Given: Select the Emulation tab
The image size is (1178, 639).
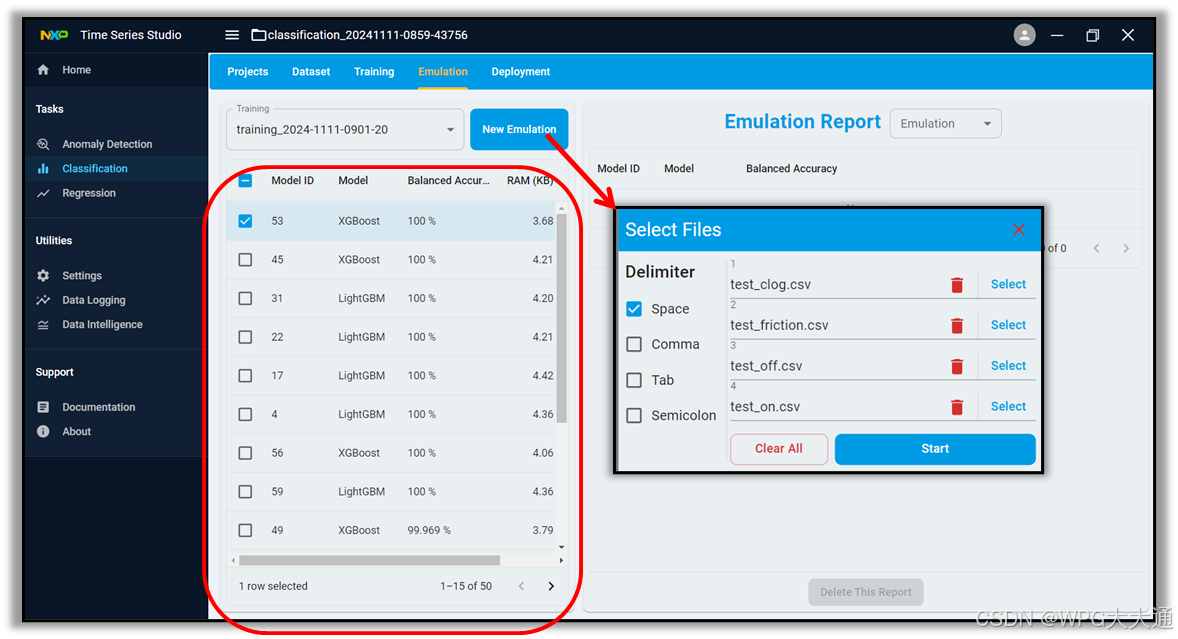Looking at the screenshot, I should point(443,72).
